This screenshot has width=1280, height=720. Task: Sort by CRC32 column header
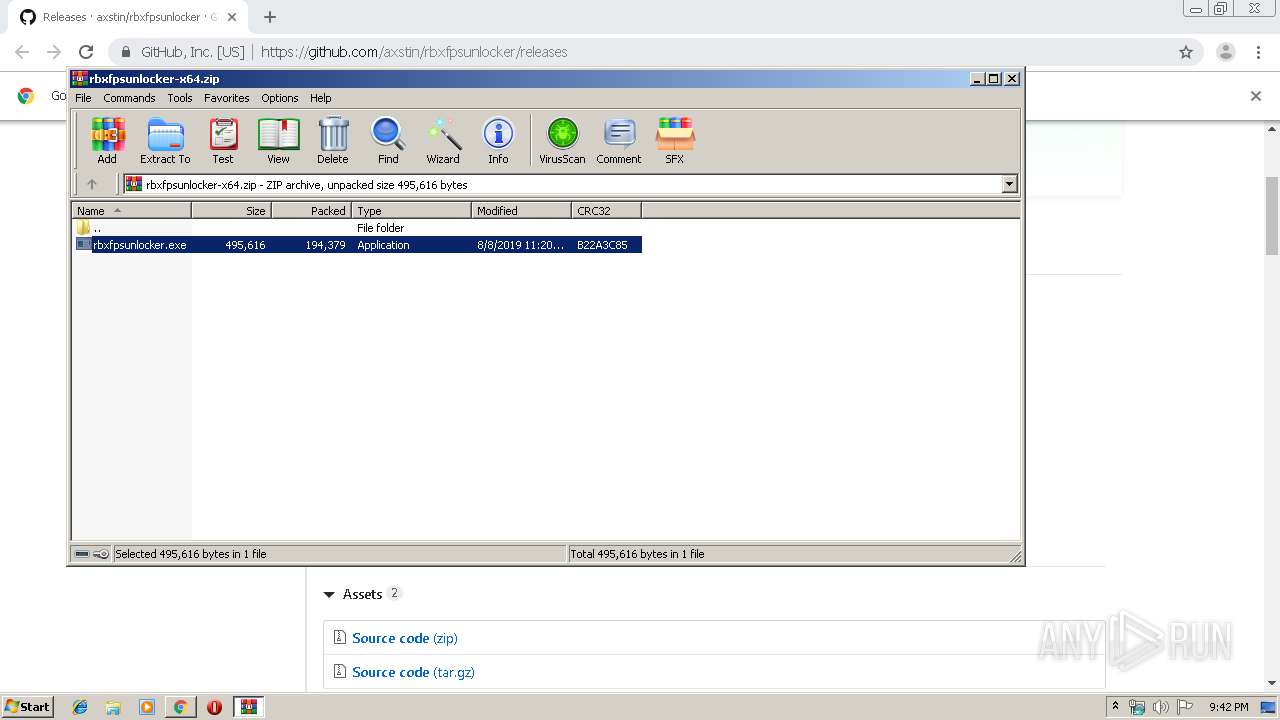click(606, 210)
